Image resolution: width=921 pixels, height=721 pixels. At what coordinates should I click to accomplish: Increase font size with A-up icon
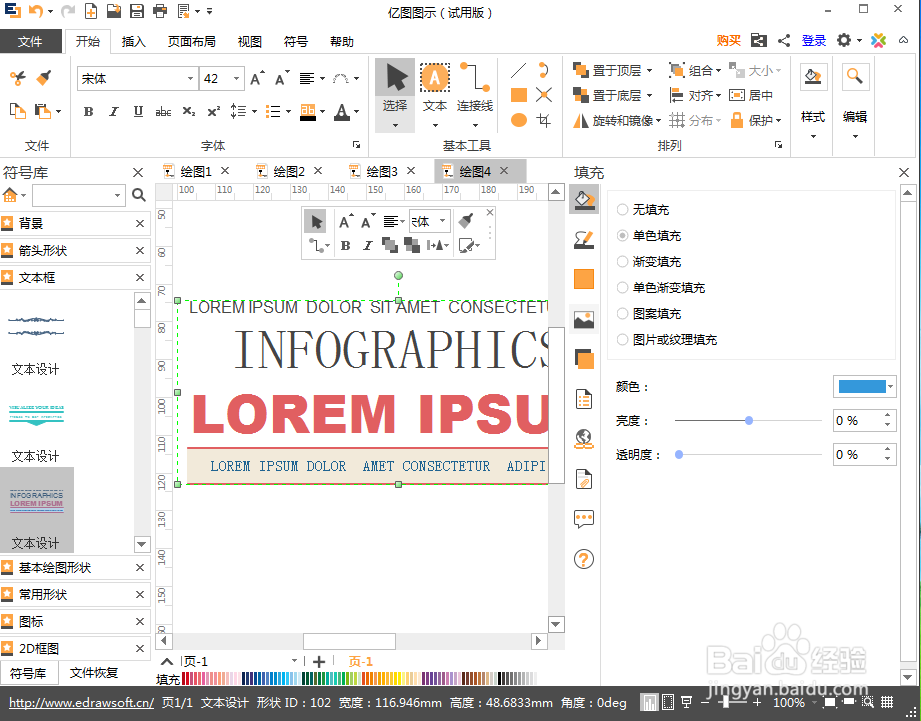coord(257,79)
